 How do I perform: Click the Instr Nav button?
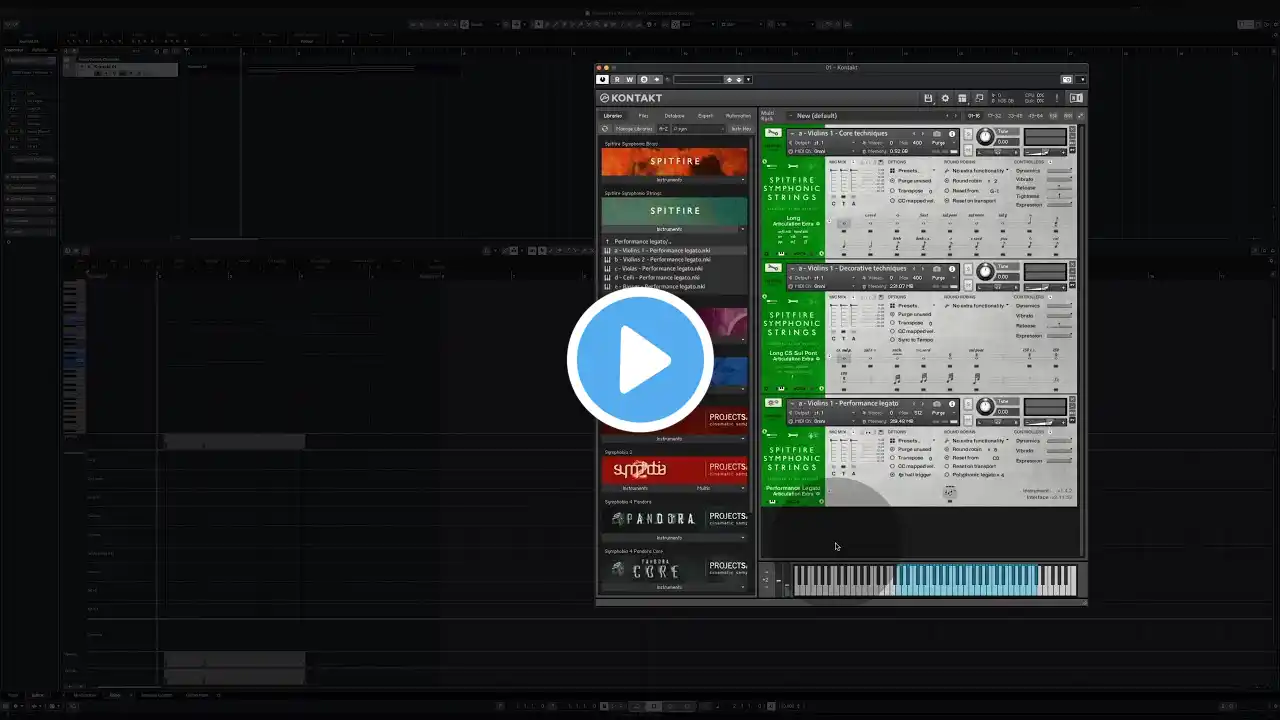click(x=740, y=129)
